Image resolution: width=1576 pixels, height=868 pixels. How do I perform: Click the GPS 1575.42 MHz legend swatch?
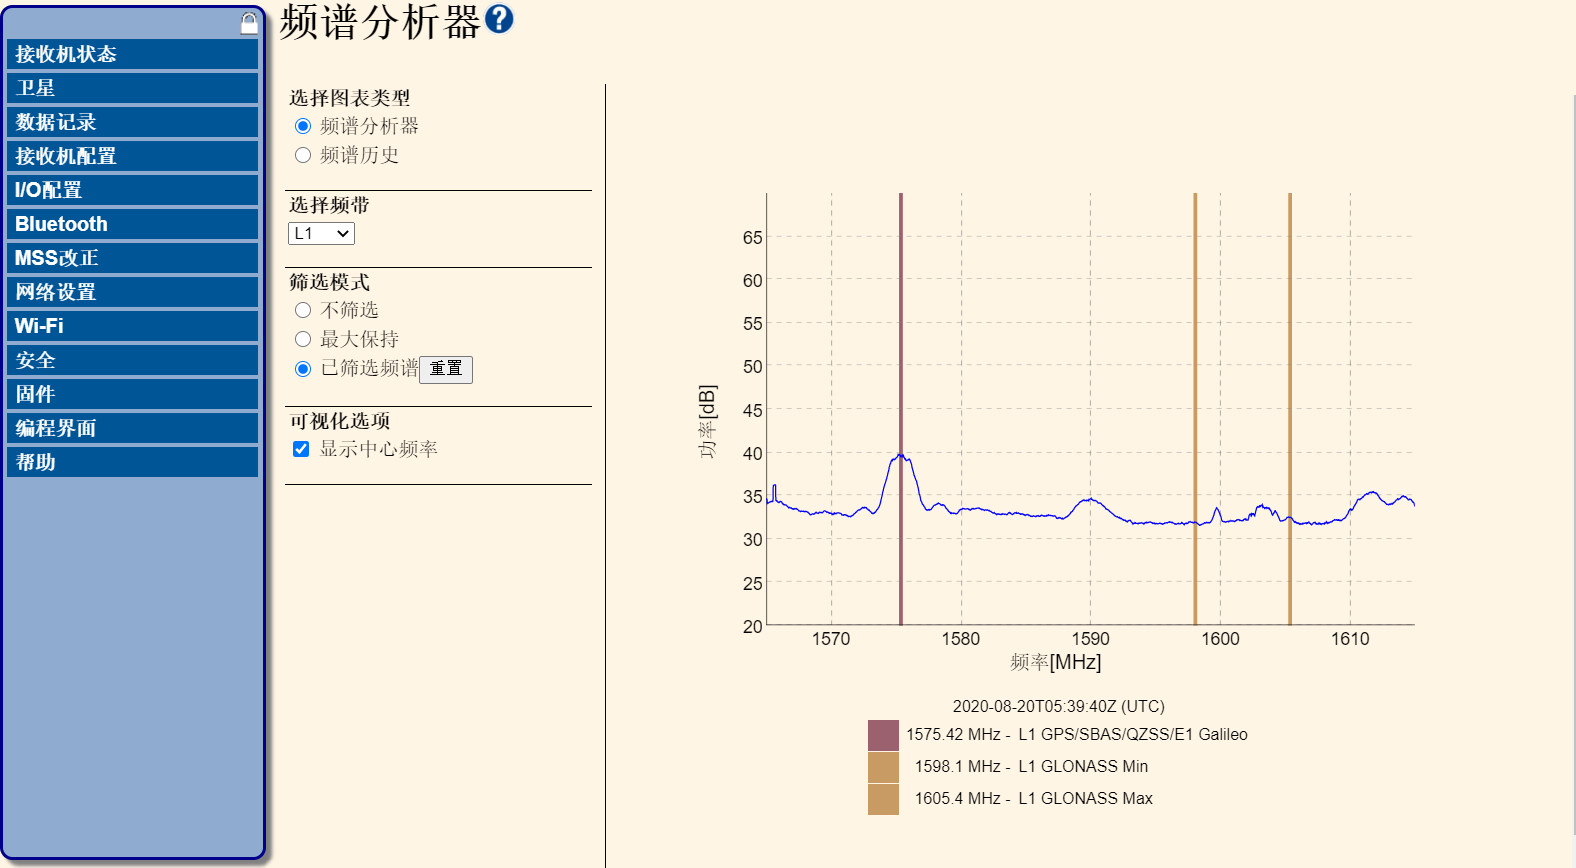pos(883,735)
